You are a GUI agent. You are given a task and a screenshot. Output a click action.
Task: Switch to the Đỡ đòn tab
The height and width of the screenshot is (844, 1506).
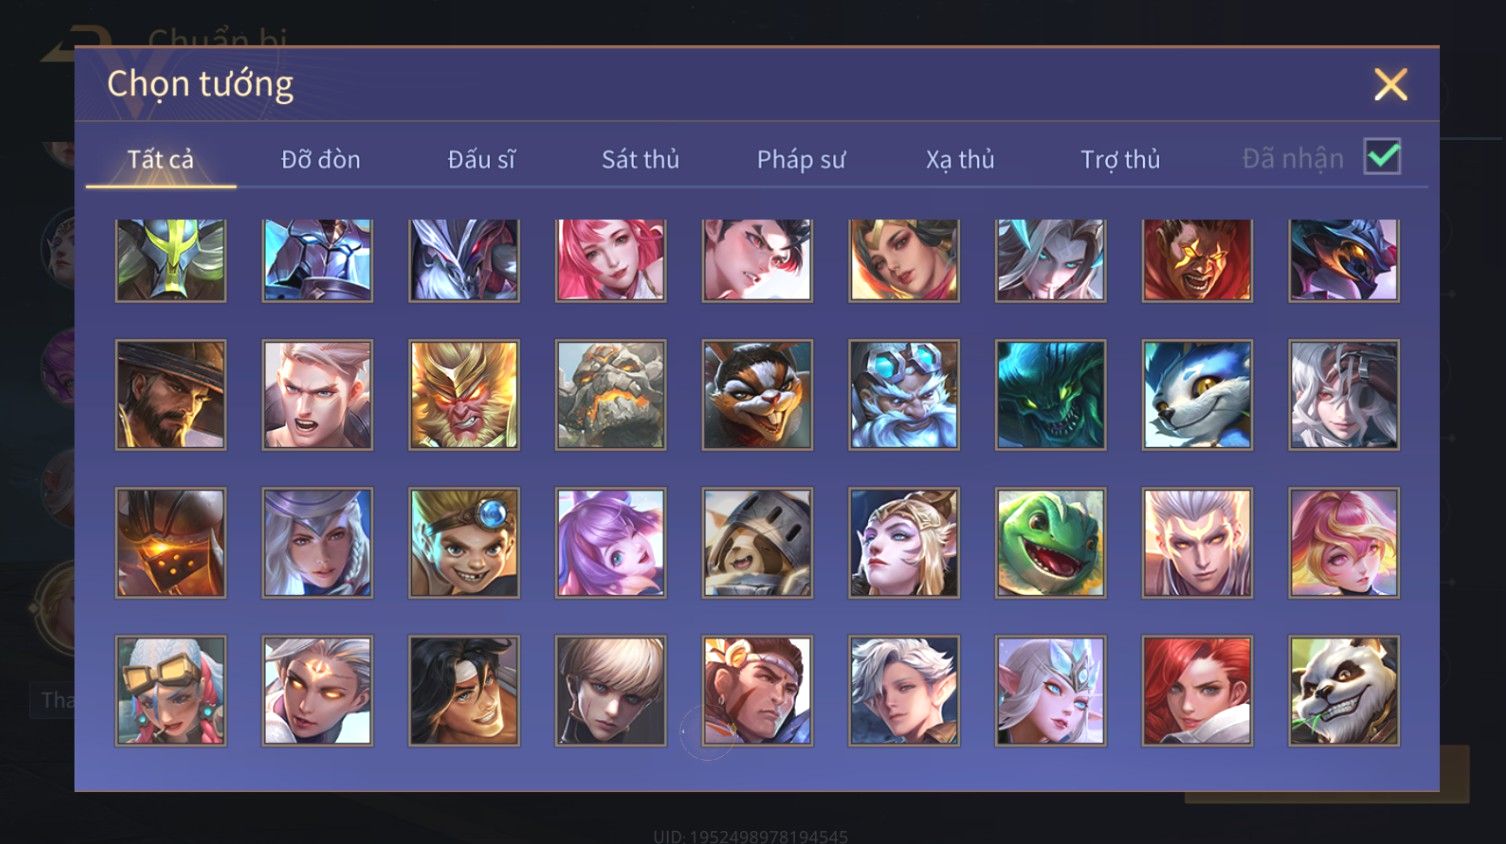point(320,159)
